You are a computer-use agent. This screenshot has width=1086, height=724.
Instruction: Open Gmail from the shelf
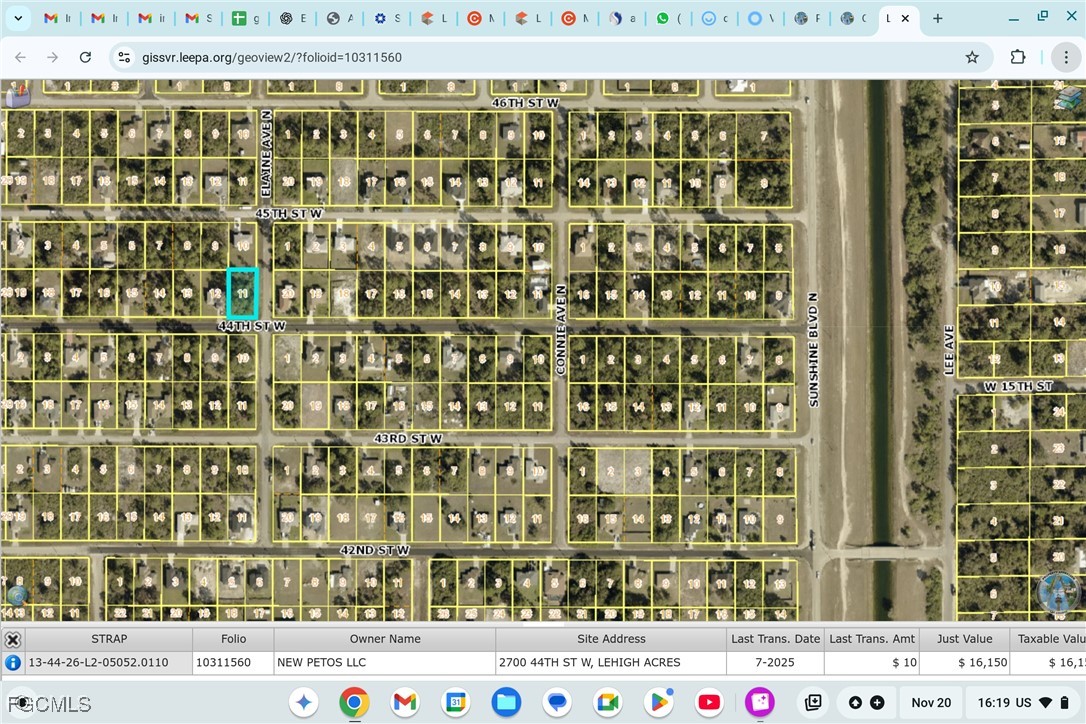[x=405, y=702]
